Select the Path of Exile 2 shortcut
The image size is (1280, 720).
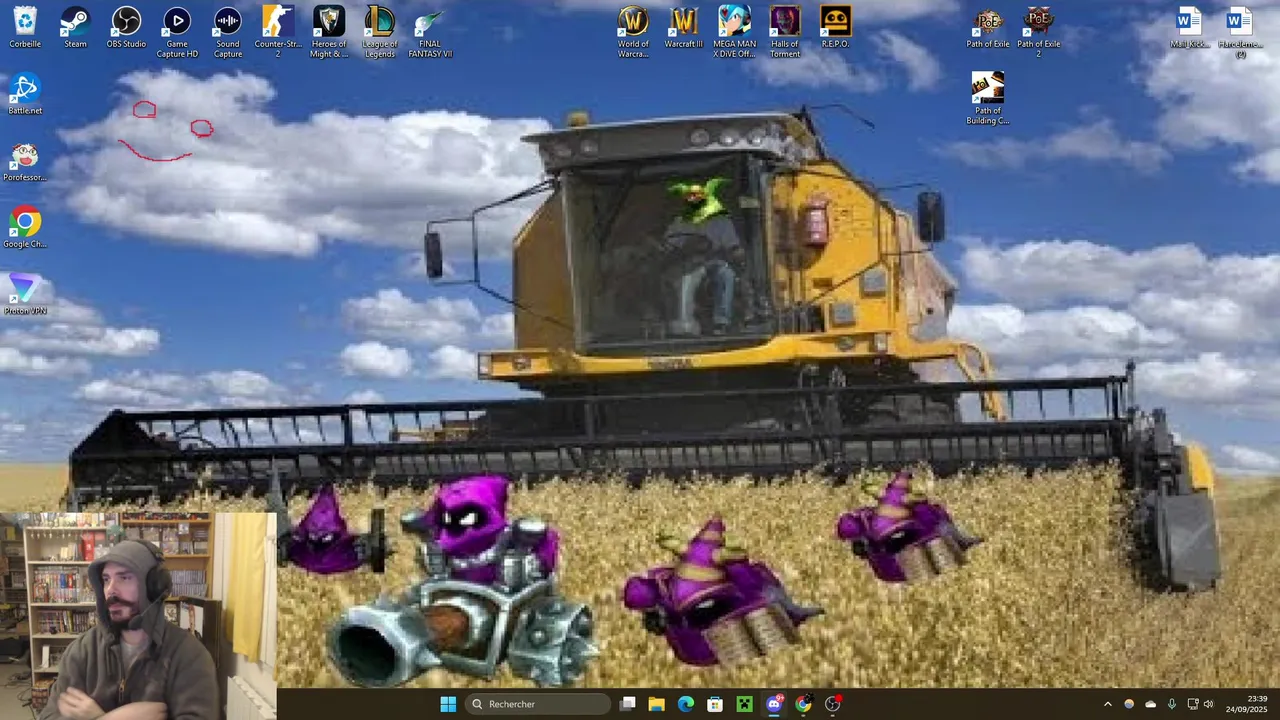pos(1038,32)
